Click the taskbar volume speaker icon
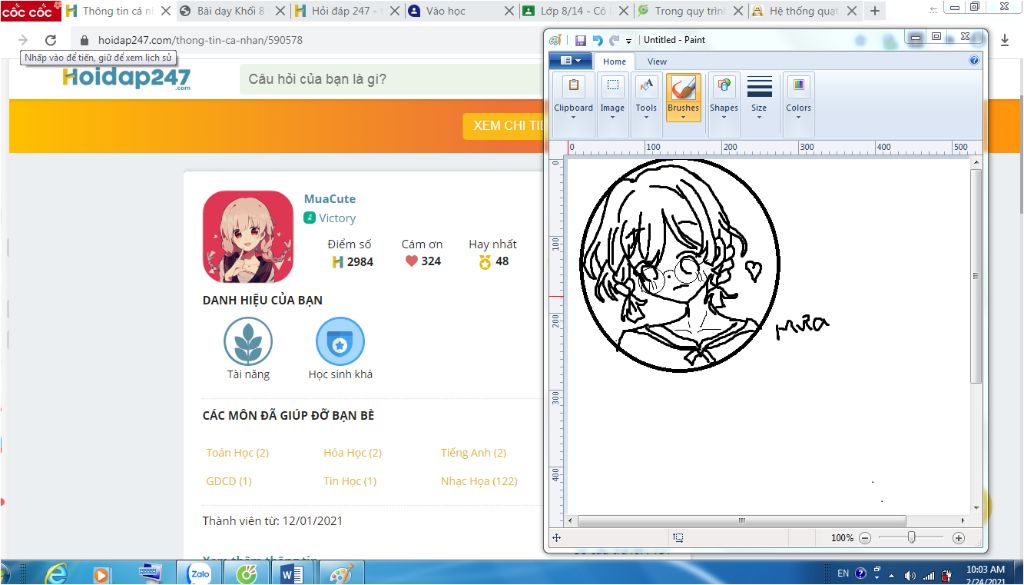The height and width of the screenshot is (585, 1024). [x=910, y=575]
